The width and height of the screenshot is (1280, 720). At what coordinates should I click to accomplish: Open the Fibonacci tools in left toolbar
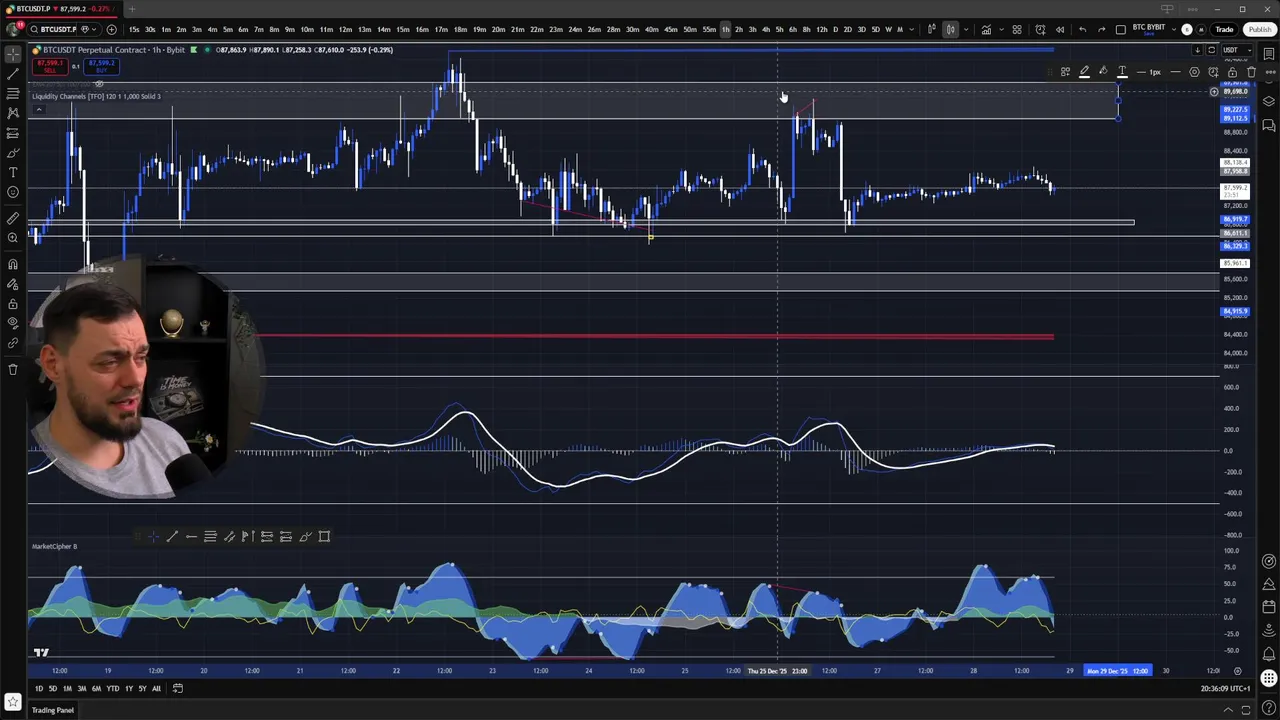(x=13, y=94)
